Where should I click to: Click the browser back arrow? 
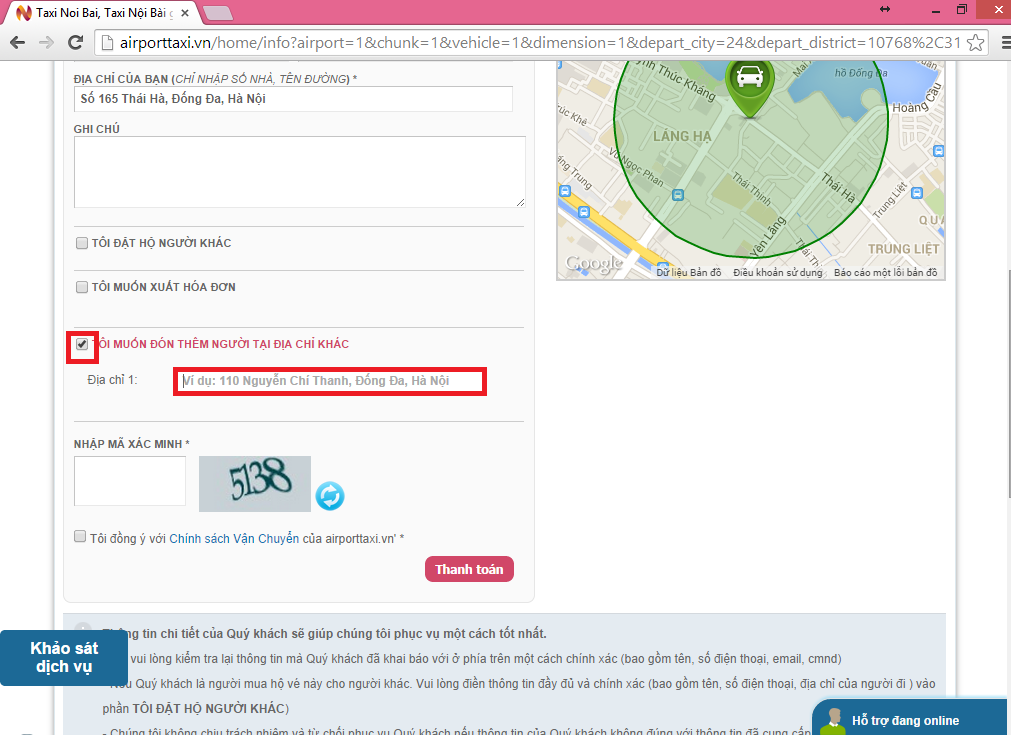tap(17, 43)
